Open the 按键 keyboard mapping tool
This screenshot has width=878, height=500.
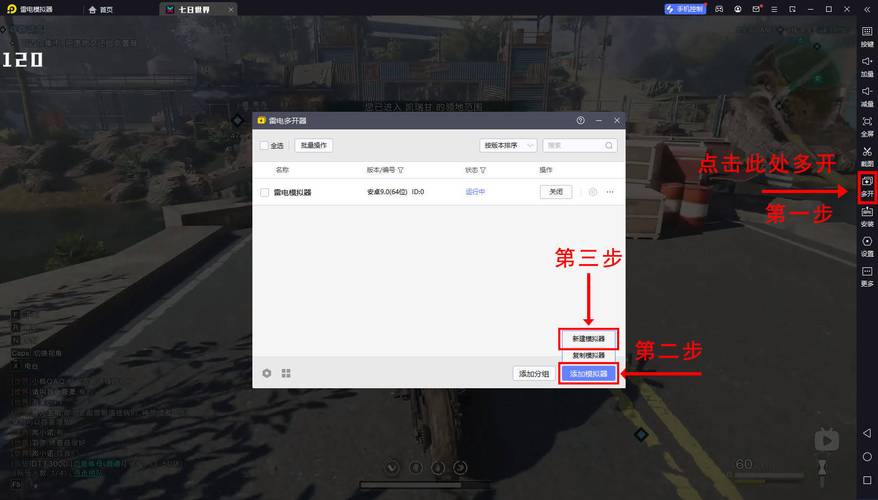[867, 36]
